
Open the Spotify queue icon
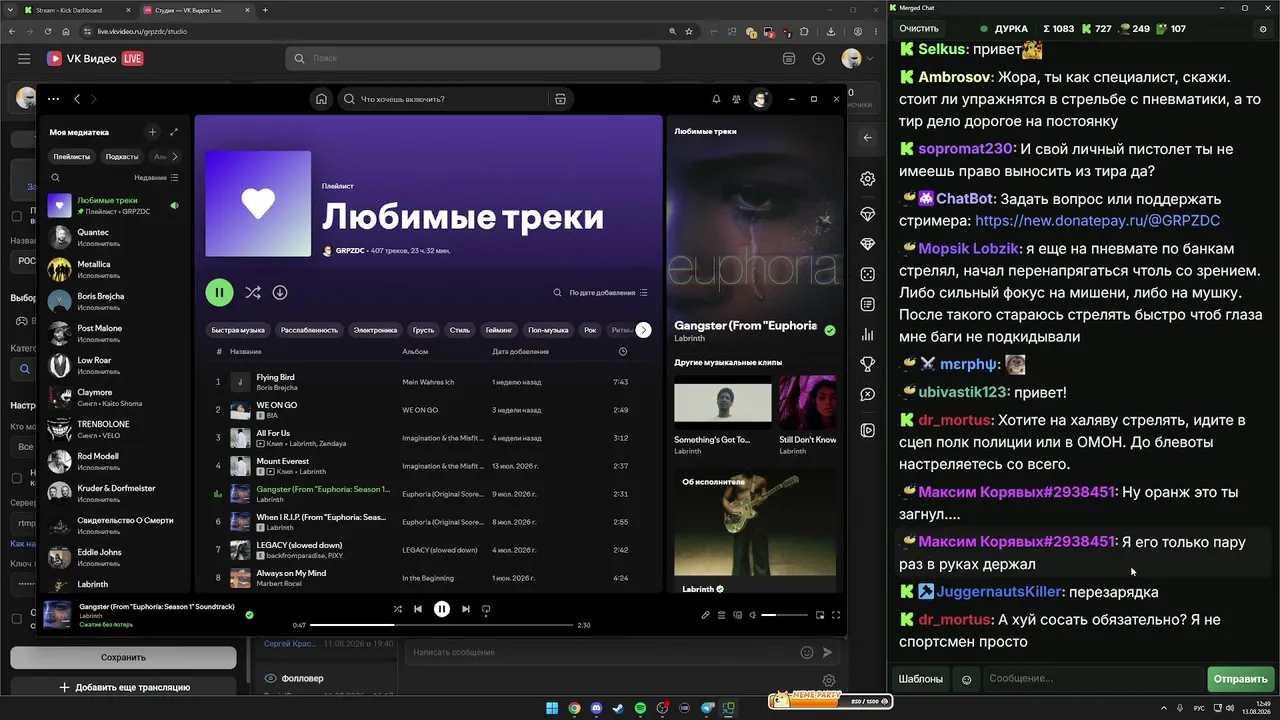(x=721, y=615)
